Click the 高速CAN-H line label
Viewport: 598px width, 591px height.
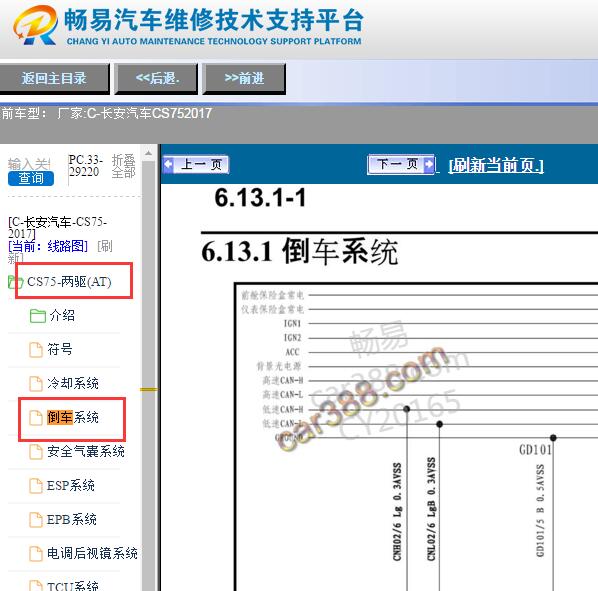pyautogui.click(x=283, y=381)
